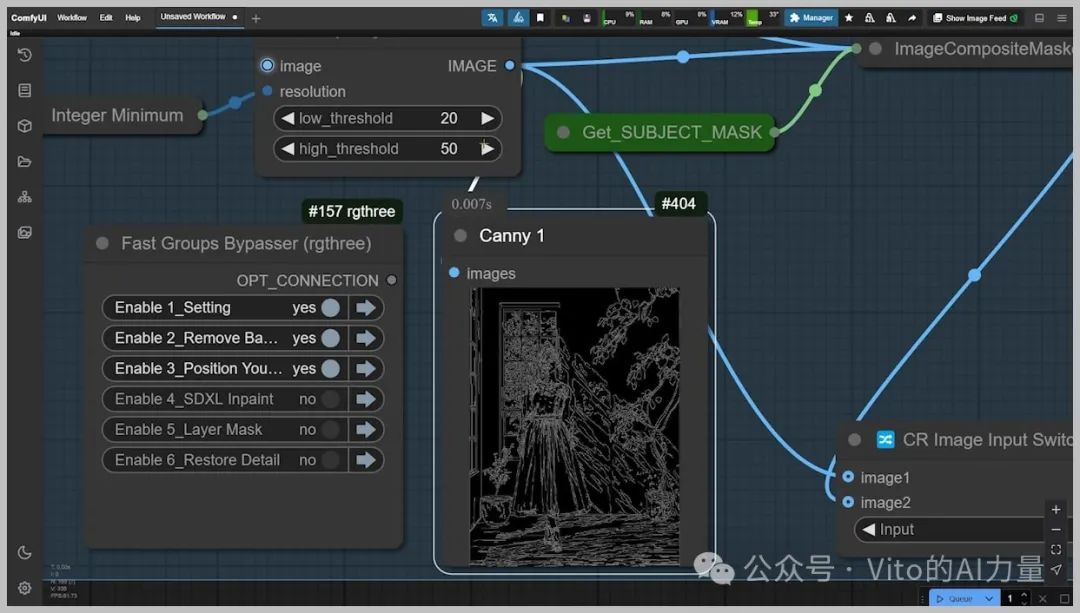Open the image gallery sidebar icon
This screenshot has width=1080, height=613.
coord(25,233)
